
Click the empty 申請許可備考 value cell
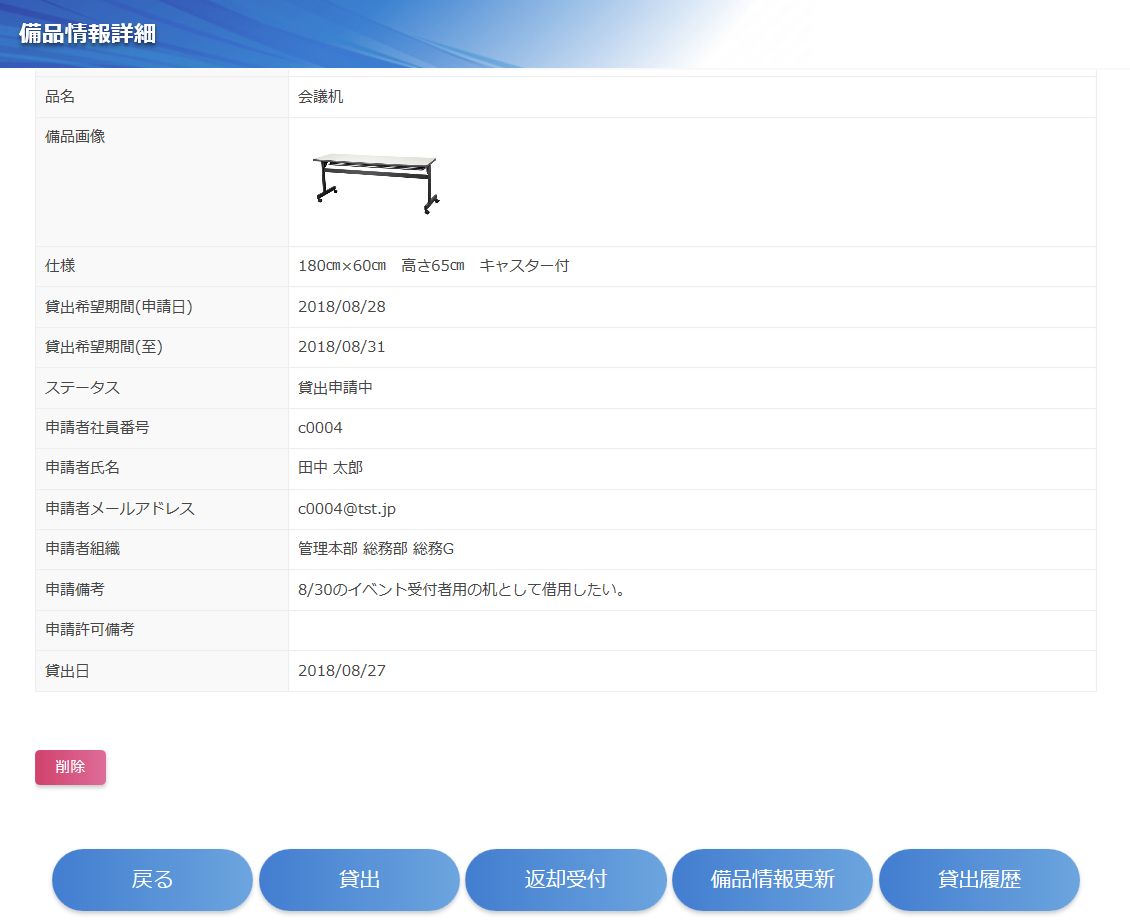(691, 630)
